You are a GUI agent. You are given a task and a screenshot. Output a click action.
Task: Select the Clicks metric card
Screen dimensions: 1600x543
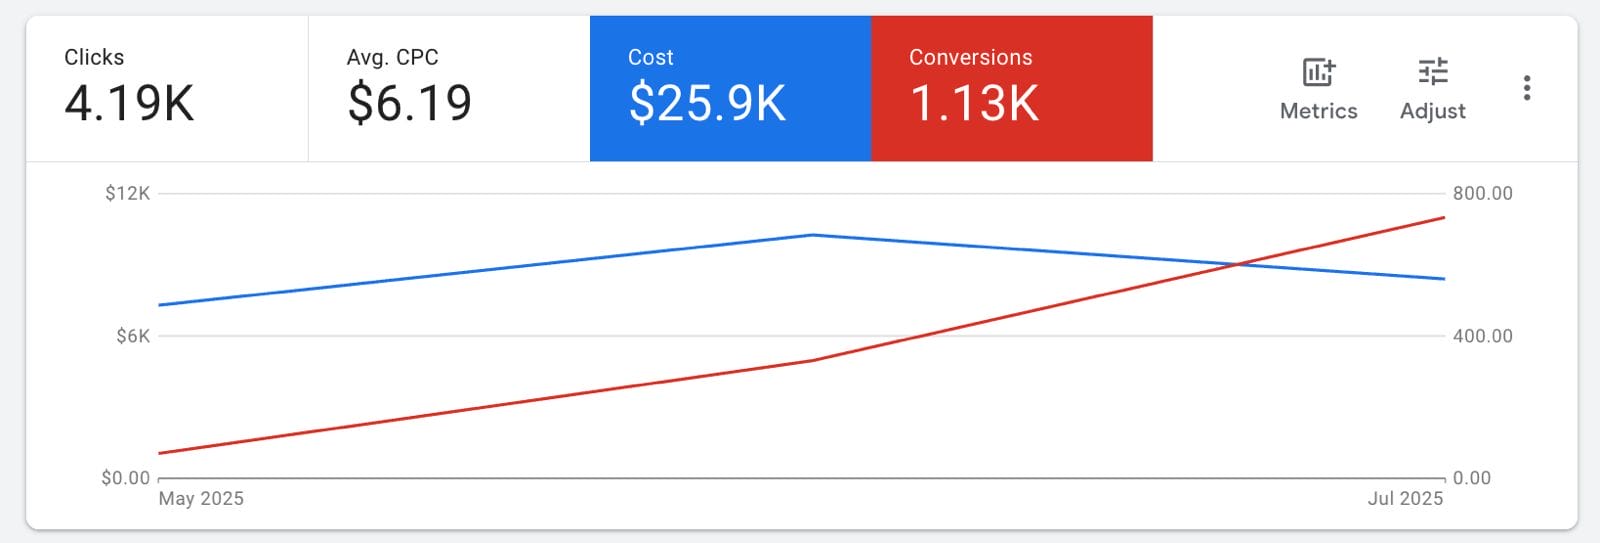point(167,88)
